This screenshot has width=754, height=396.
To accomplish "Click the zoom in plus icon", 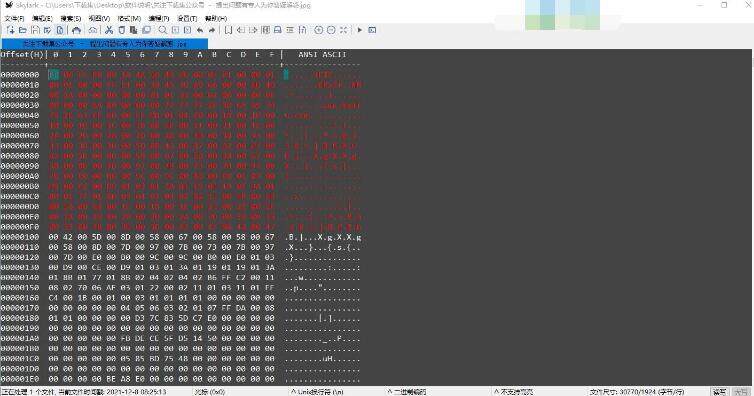I will (x=318, y=30).
